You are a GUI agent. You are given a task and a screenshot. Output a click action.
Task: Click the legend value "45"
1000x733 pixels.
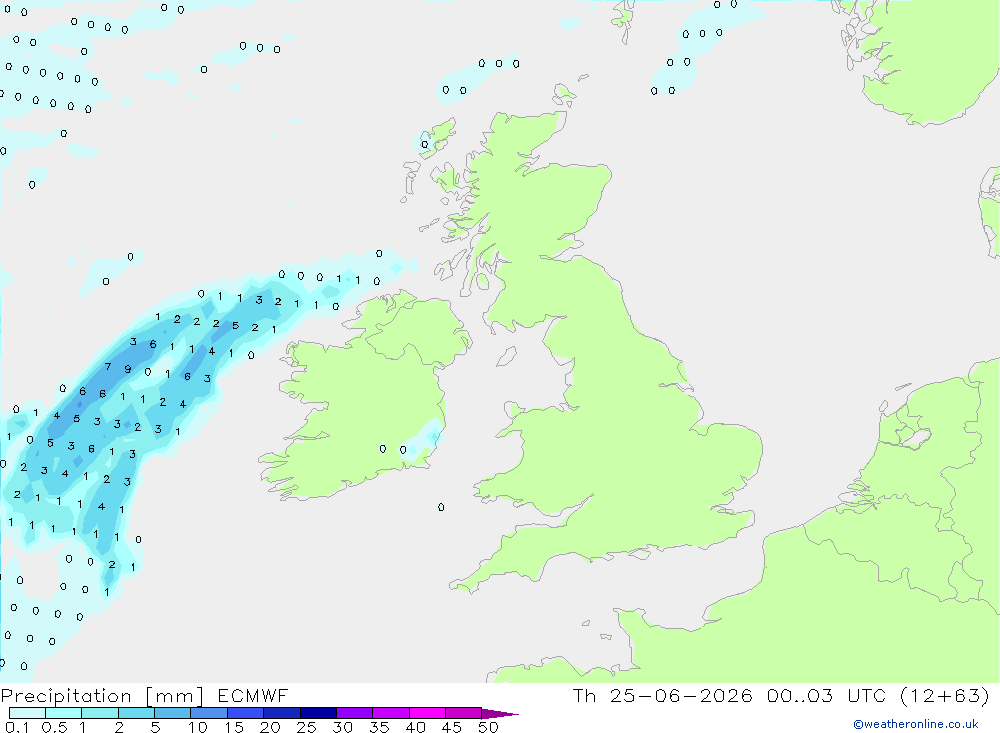452,727
